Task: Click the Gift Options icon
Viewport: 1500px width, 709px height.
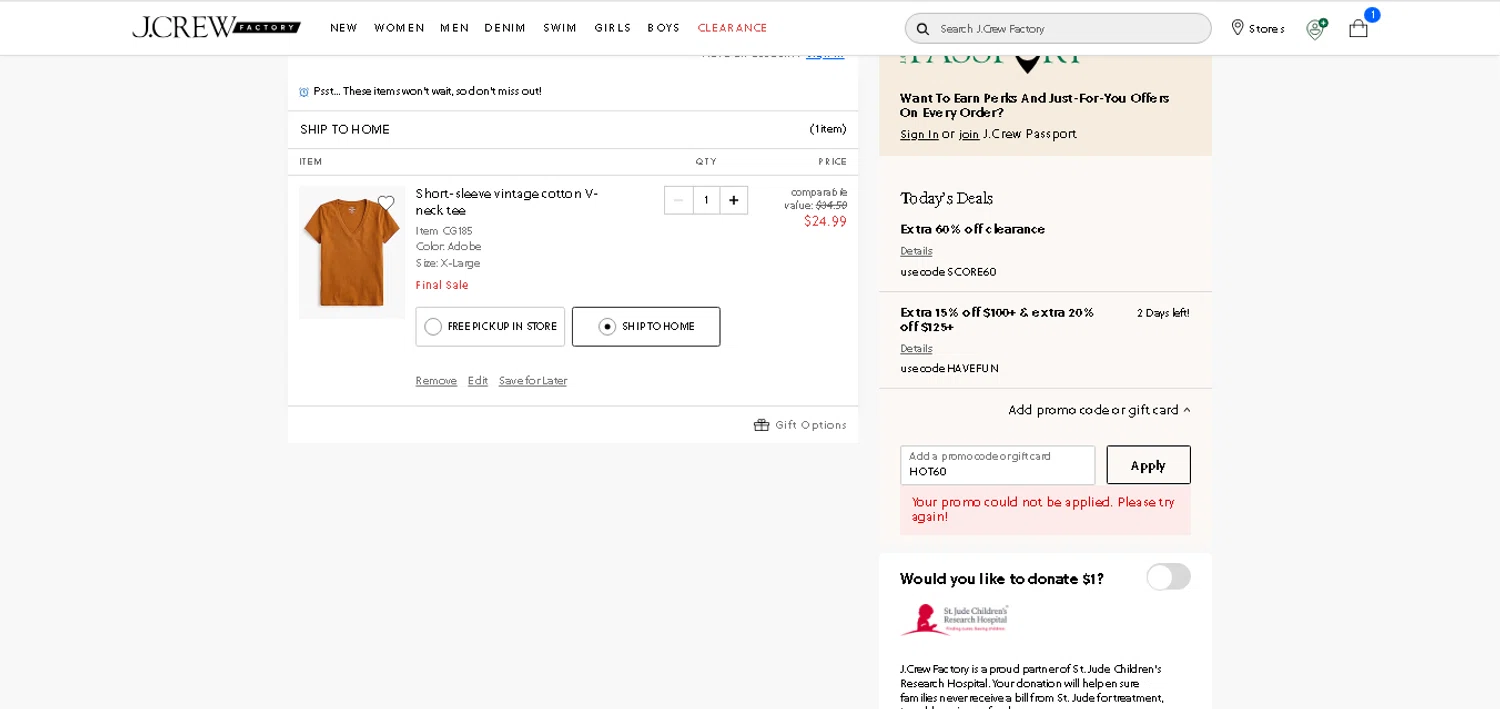Action: [x=762, y=425]
